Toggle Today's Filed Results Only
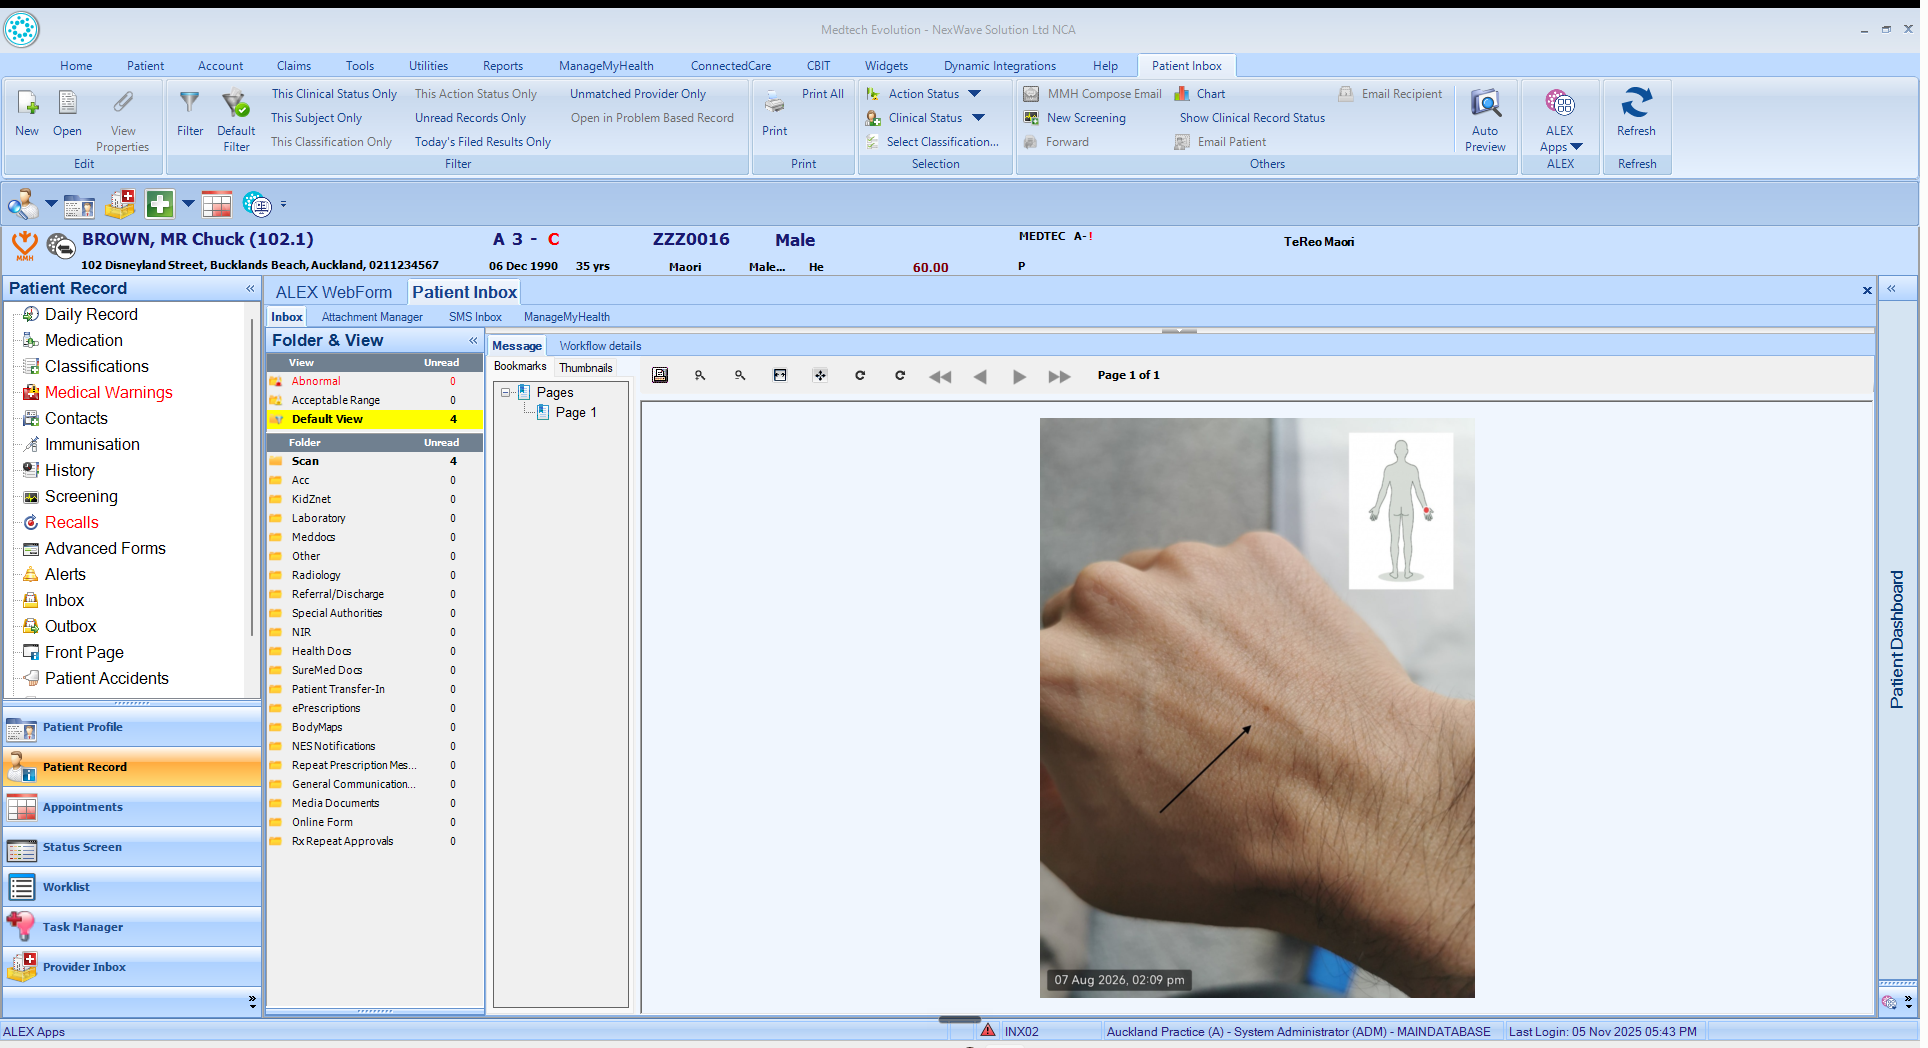This screenshot has height=1048, width=1928. [483, 142]
